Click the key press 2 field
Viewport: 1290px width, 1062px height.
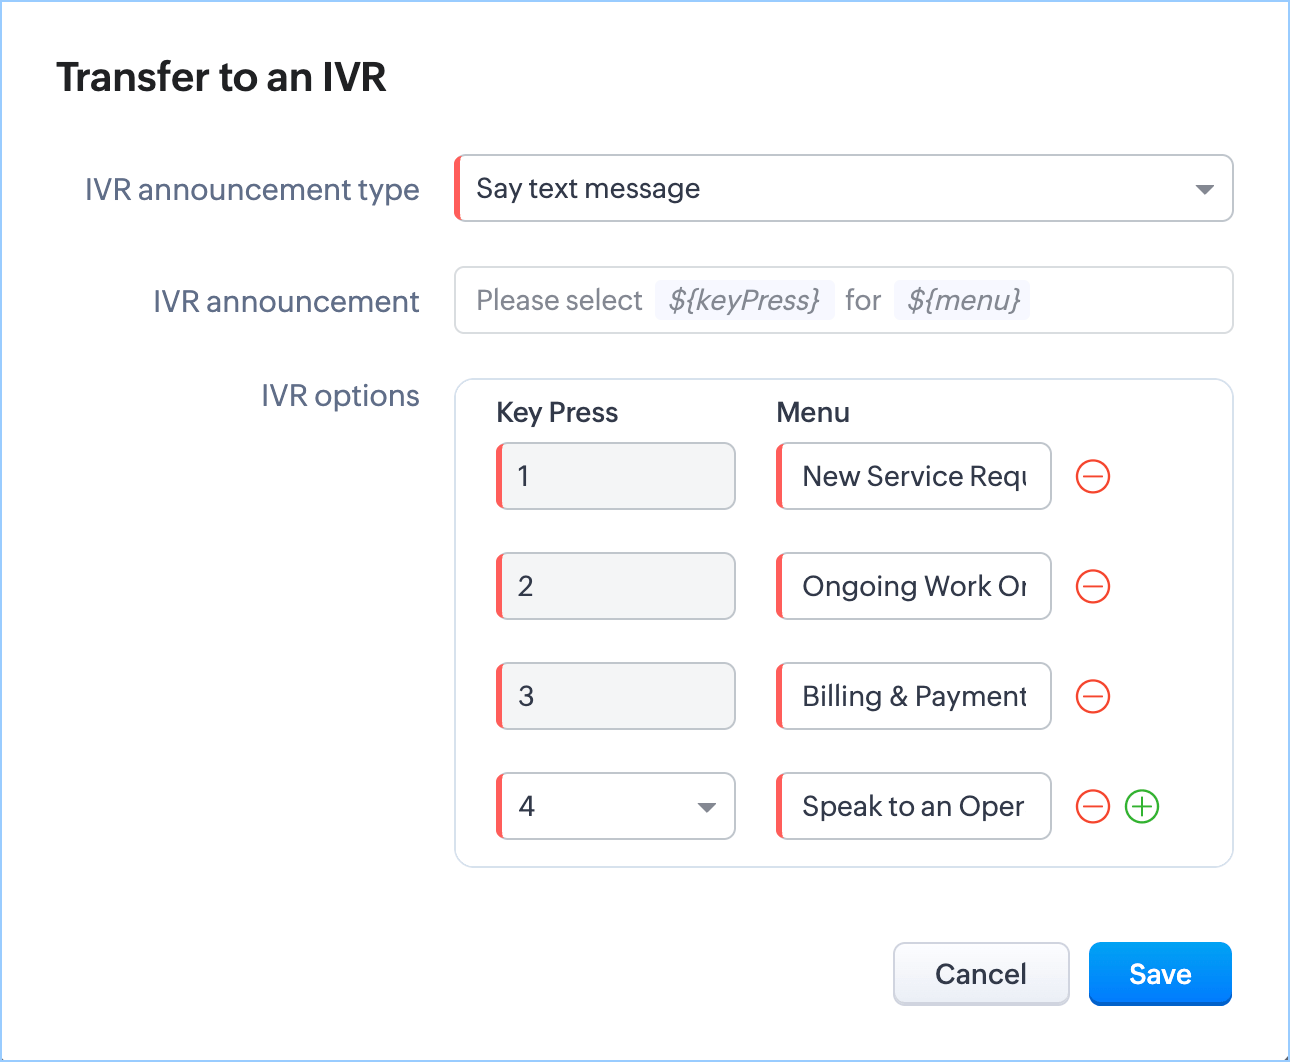click(x=616, y=586)
